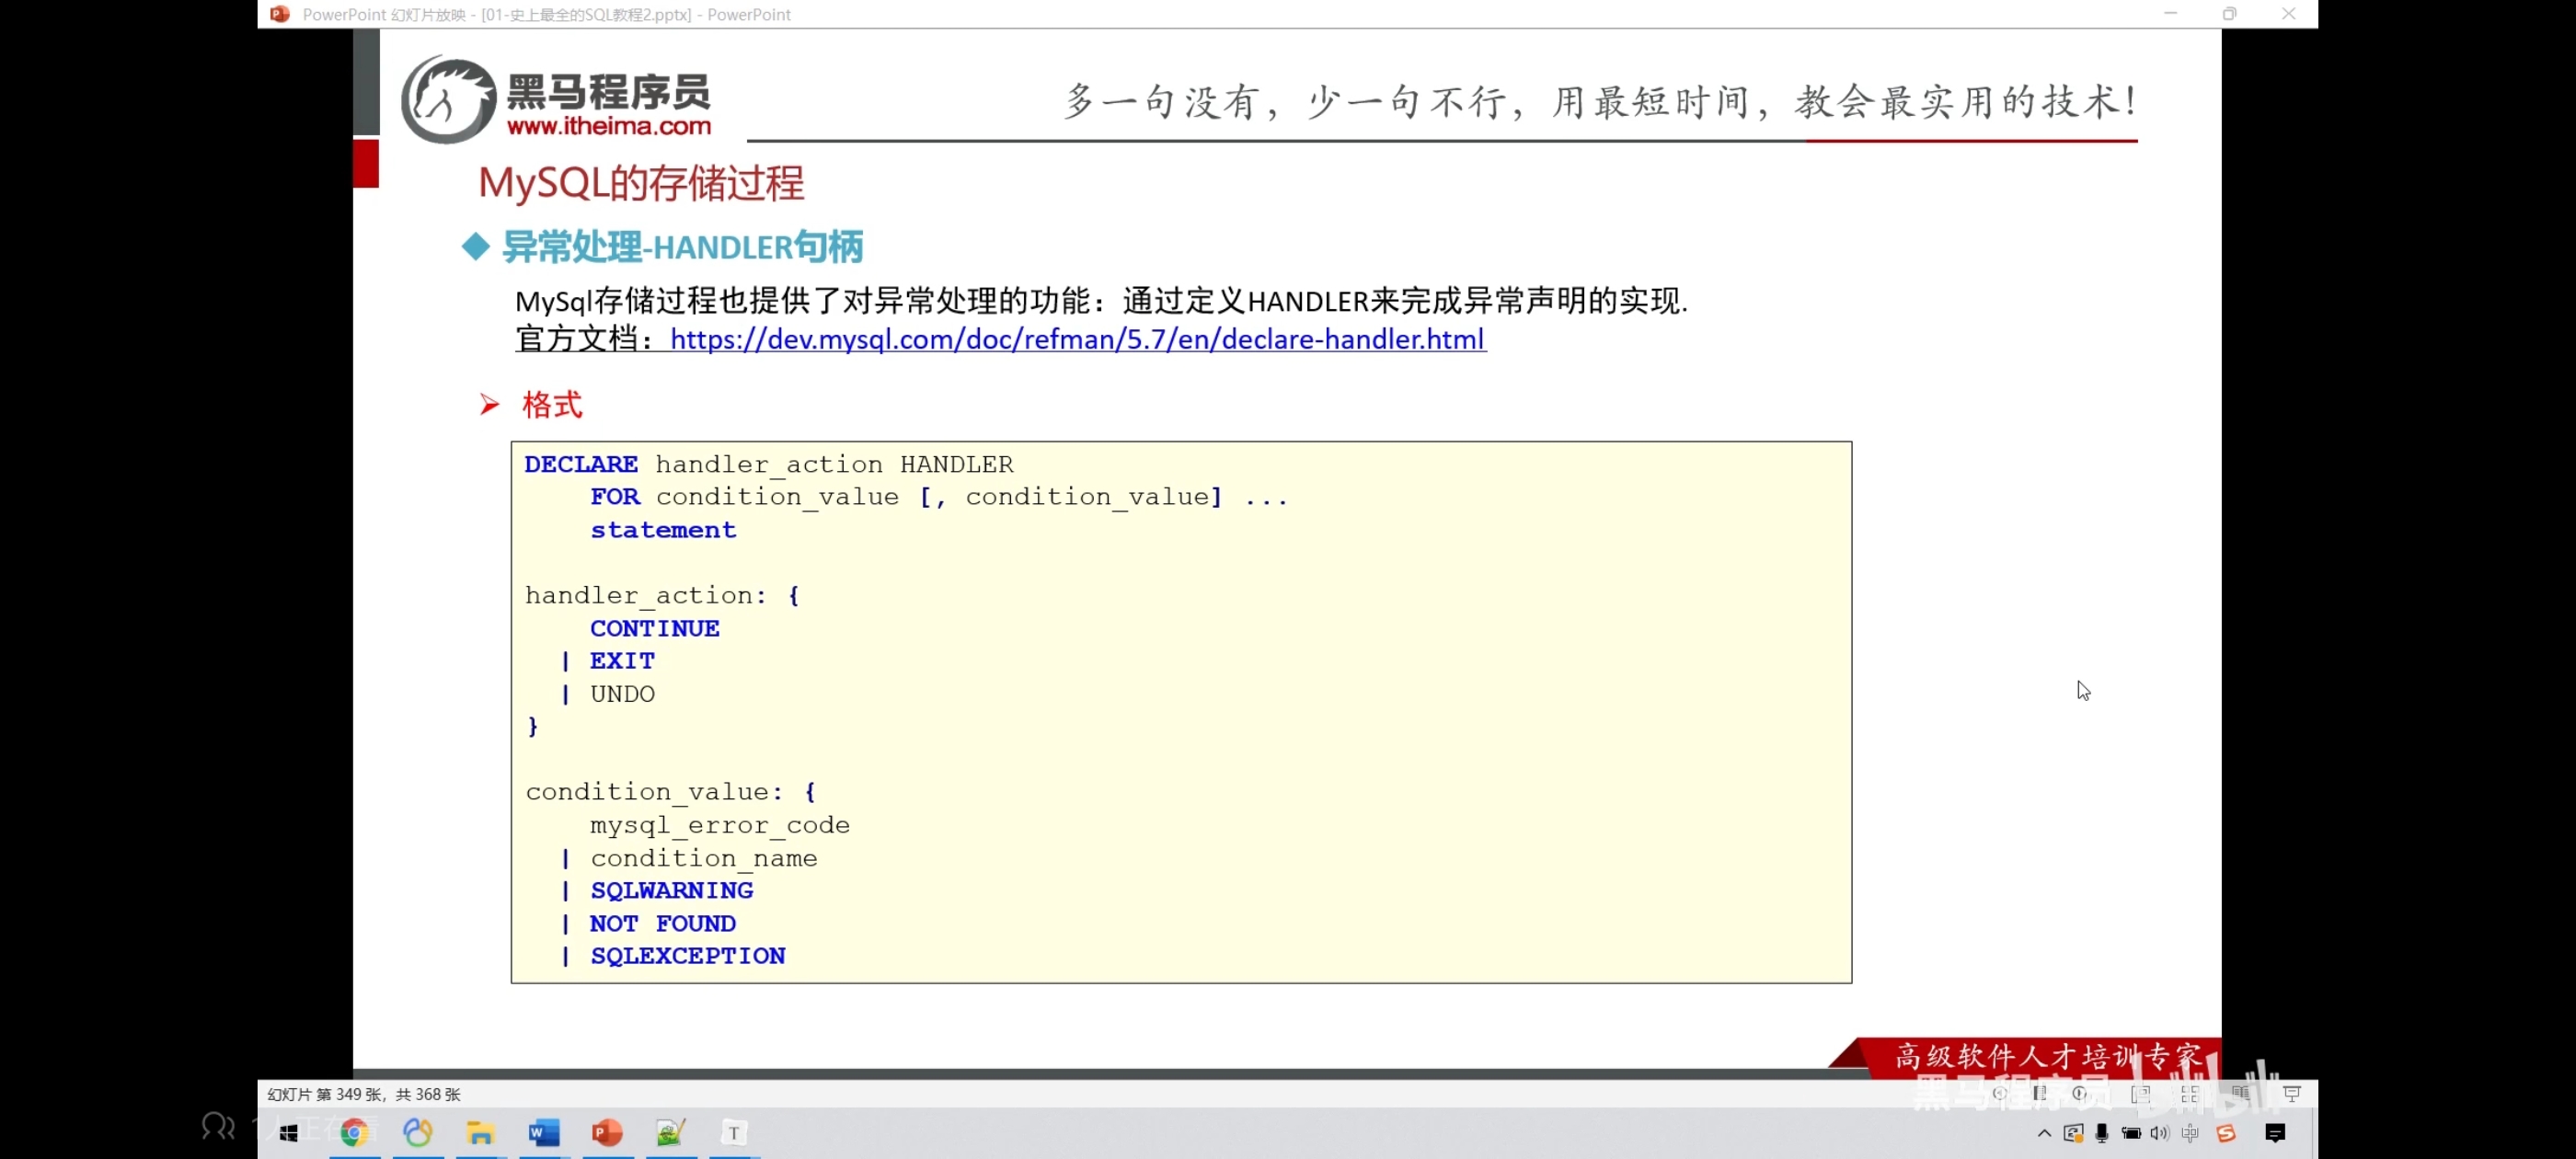Open Windows notification center panel
The height and width of the screenshot is (1159, 2576).
tap(2275, 1133)
